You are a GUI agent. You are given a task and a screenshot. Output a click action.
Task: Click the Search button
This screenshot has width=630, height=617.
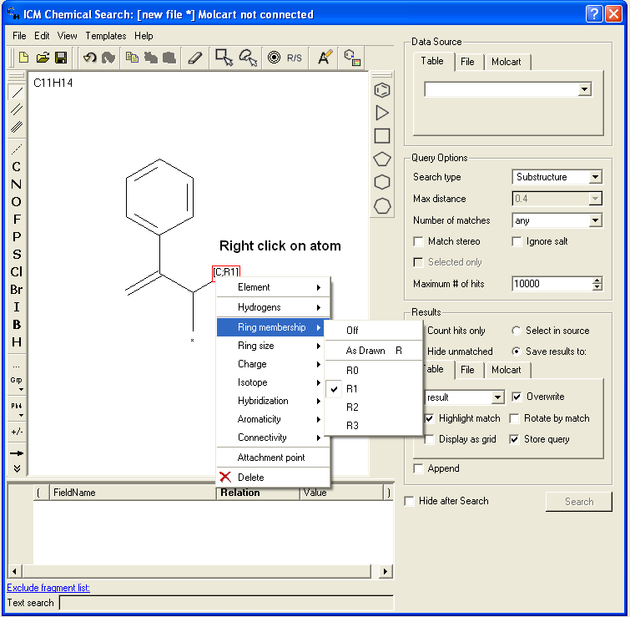coord(578,501)
